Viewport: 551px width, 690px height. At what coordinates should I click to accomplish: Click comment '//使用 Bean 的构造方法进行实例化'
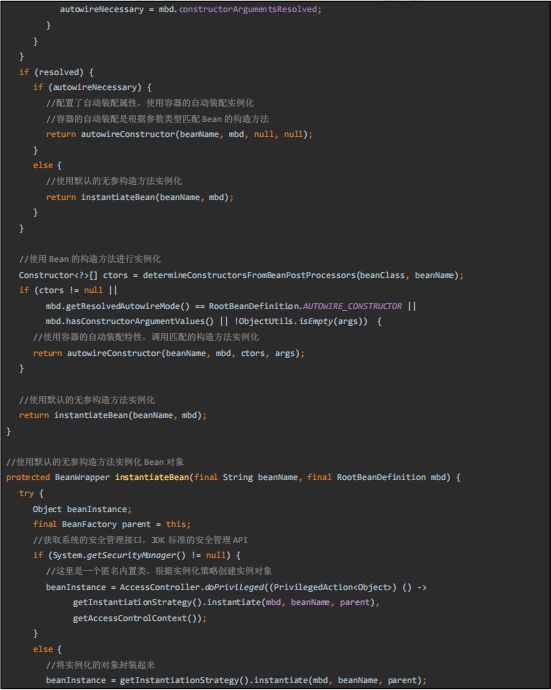point(90,259)
